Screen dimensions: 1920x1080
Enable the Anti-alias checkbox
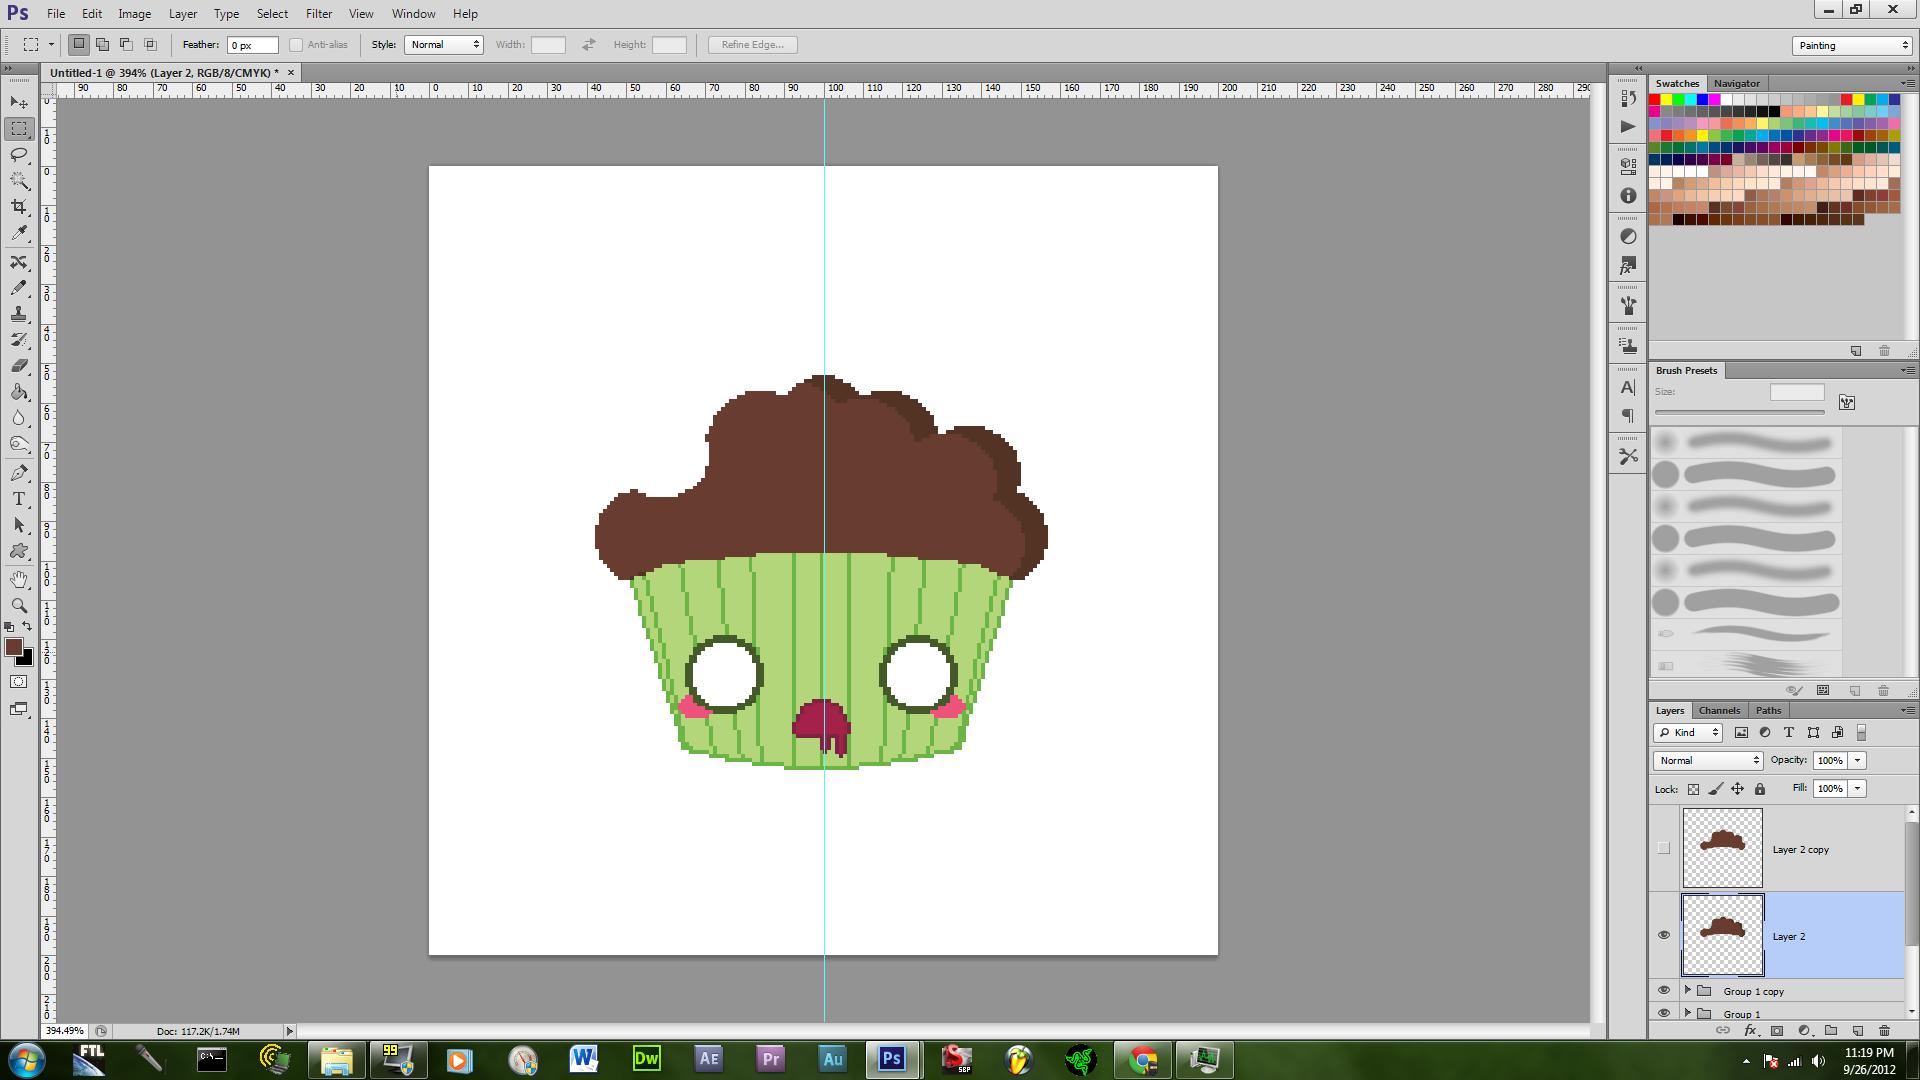click(x=296, y=45)
